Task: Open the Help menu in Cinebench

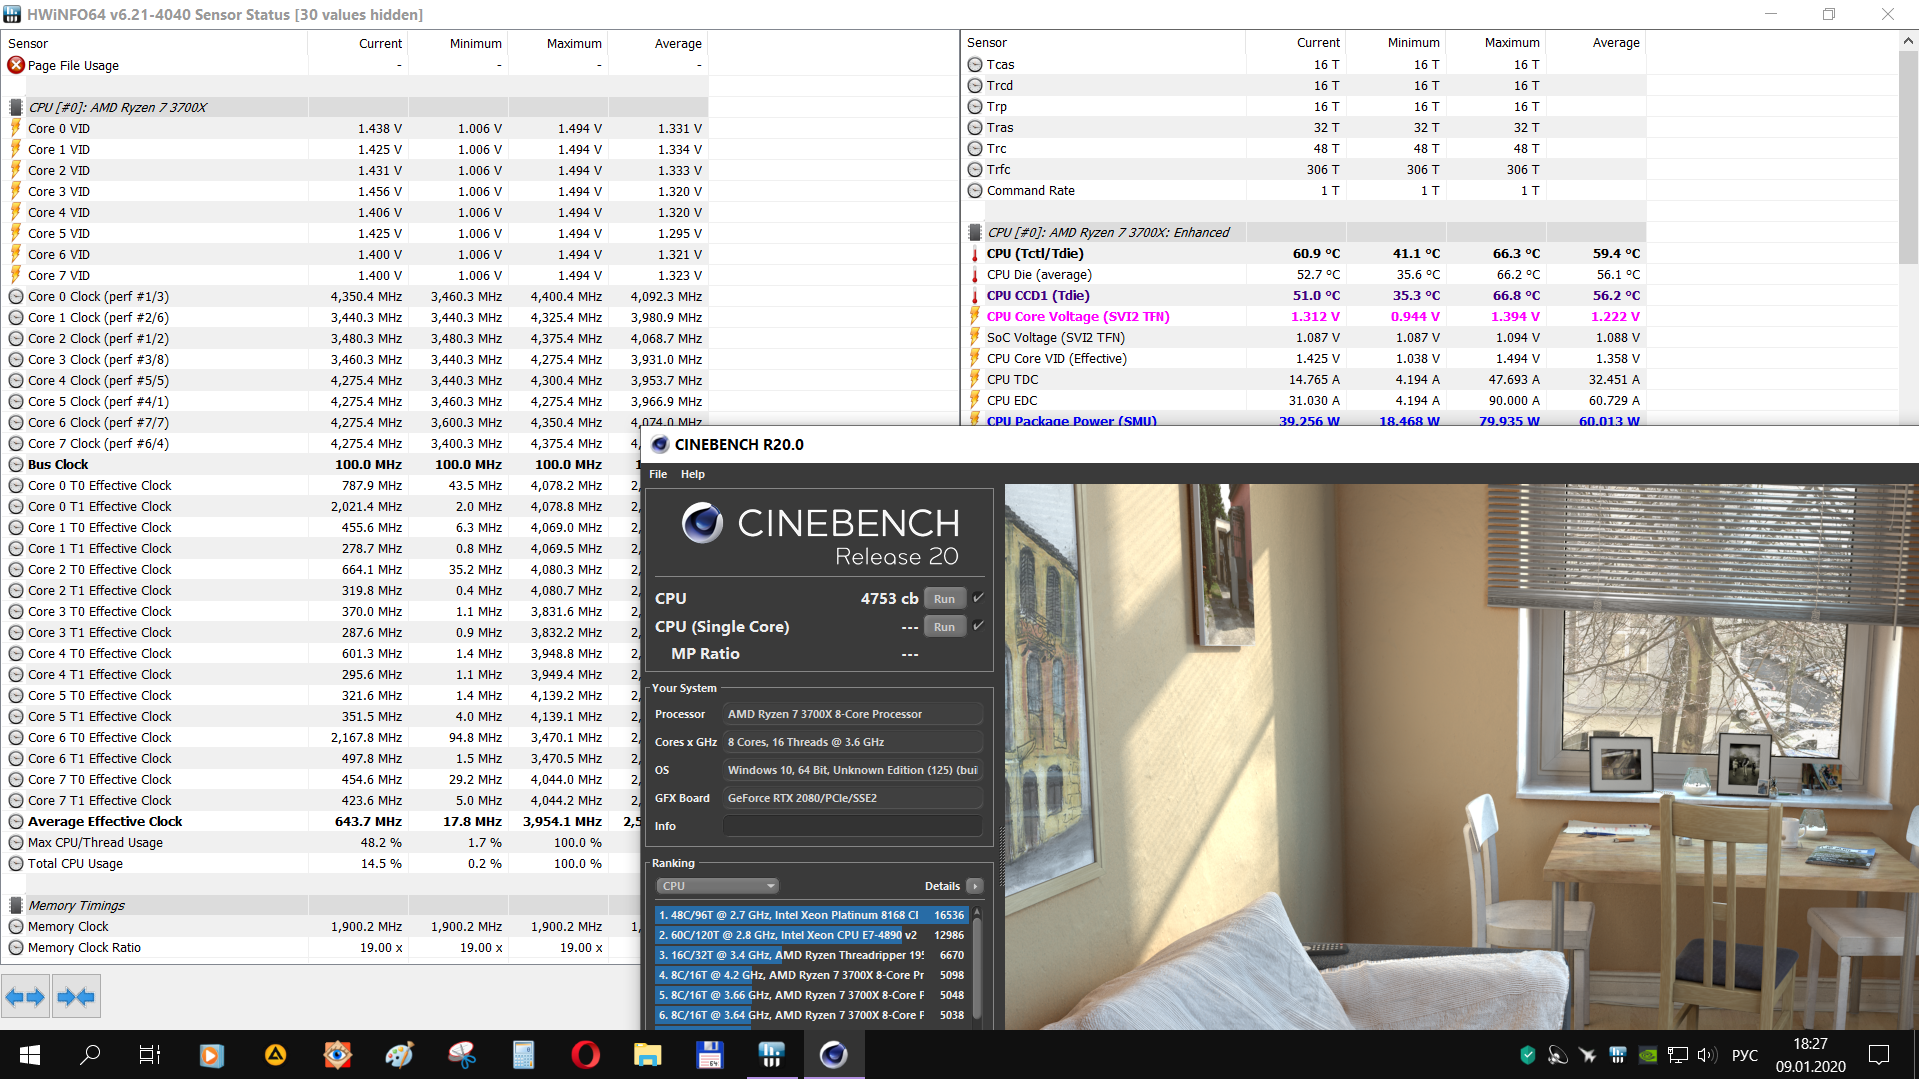Action: point(693,474)
